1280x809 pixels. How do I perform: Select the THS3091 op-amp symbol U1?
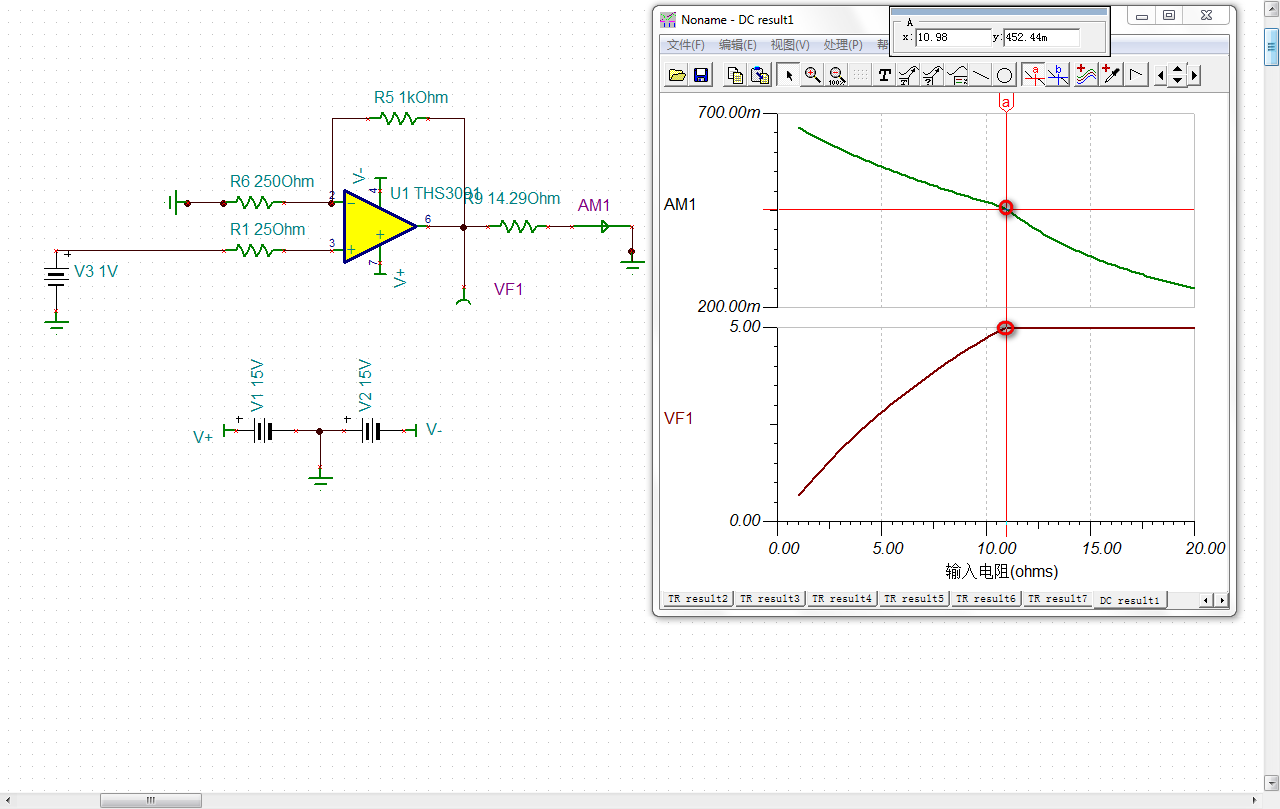click(380, 227)
